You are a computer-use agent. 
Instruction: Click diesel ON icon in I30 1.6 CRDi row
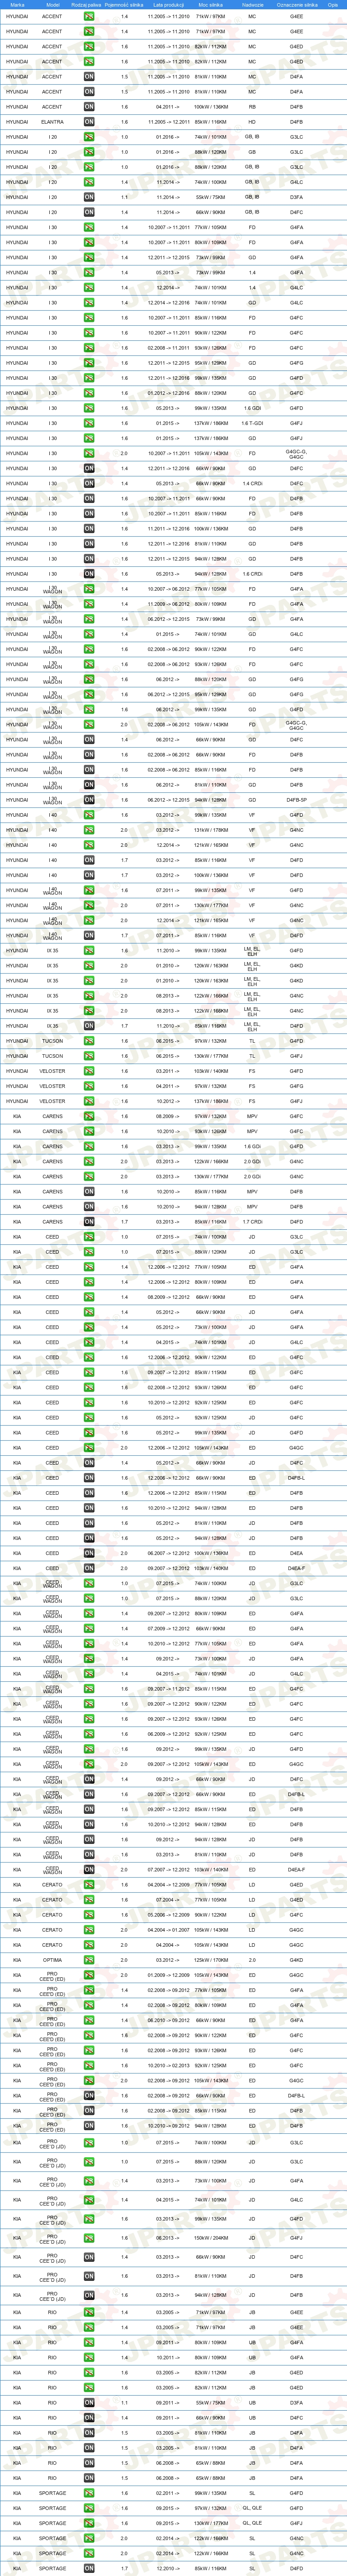tap(89, 574)
